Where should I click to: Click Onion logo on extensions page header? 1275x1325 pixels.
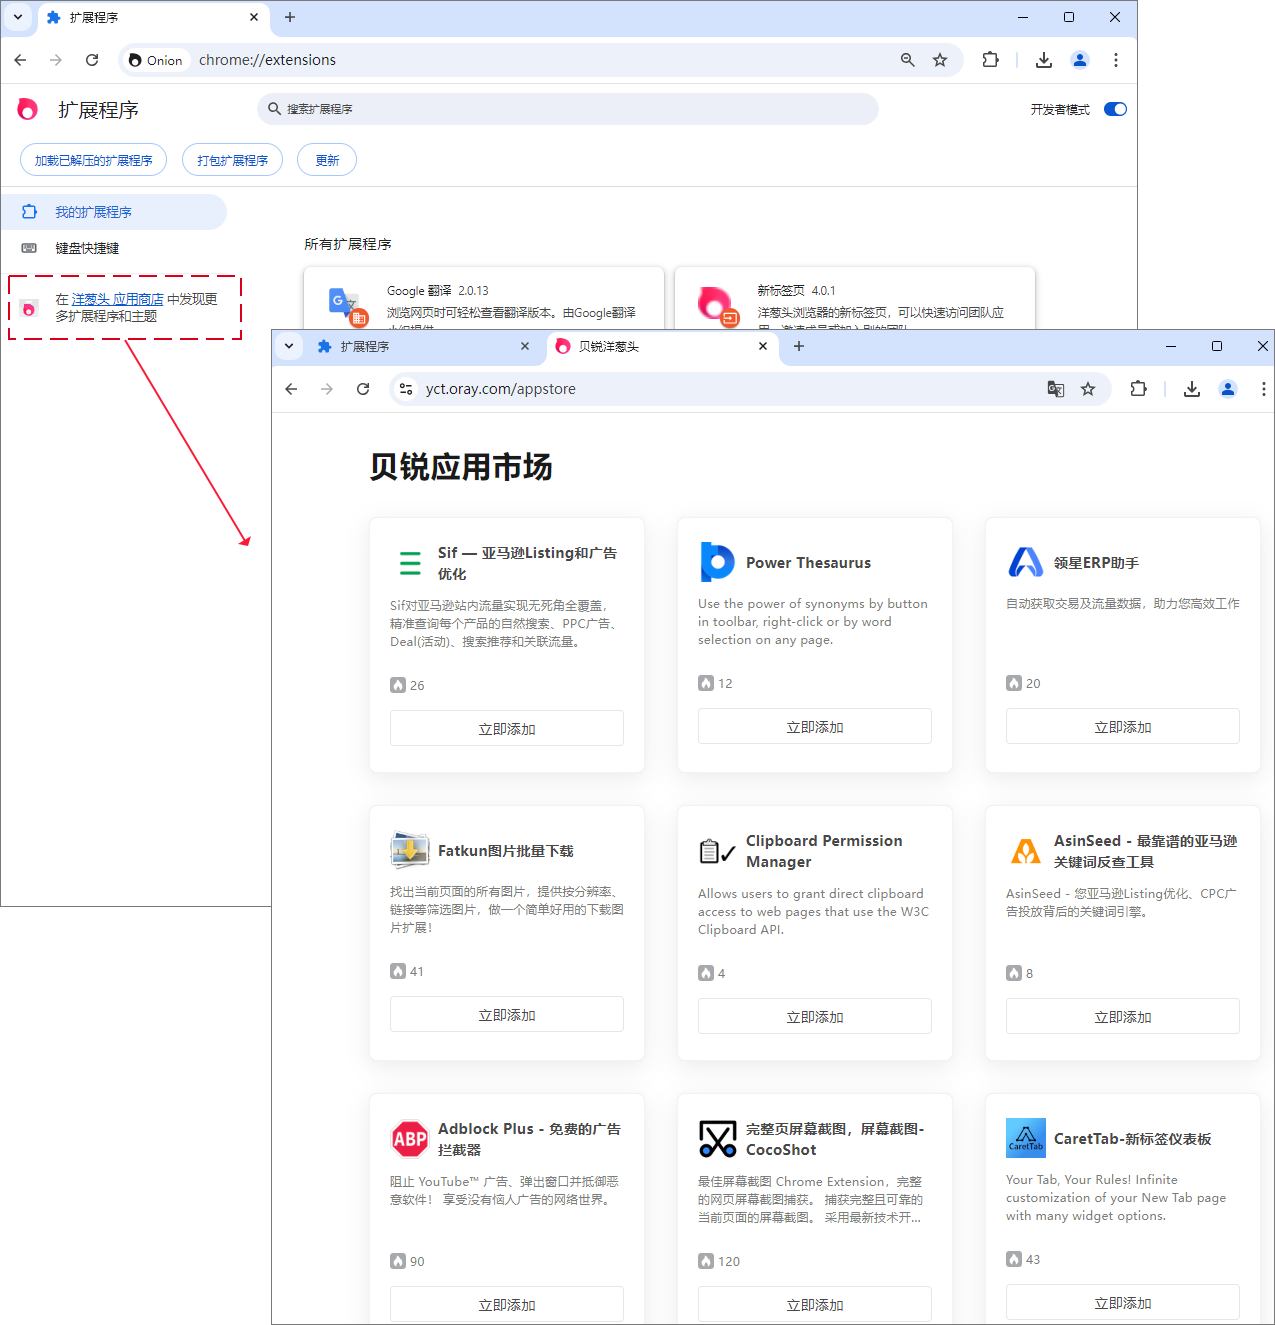tap(28, 109)
